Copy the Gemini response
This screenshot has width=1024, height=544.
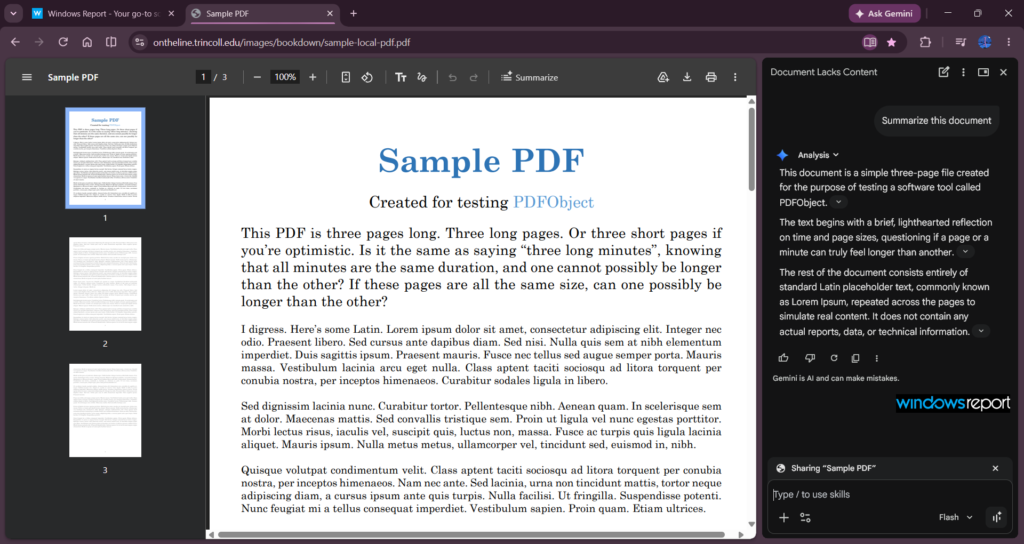856,358
